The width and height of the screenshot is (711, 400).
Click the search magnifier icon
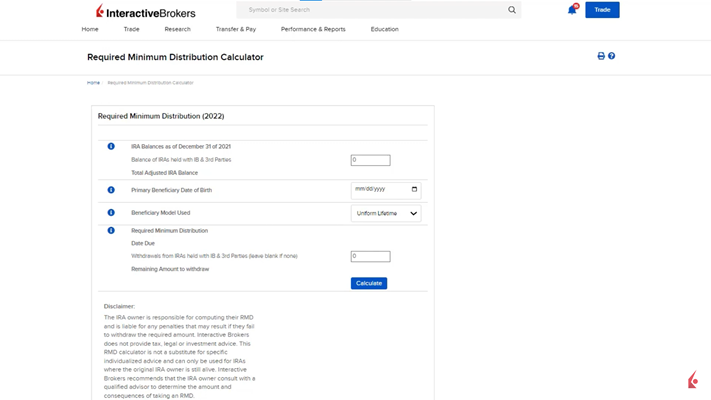click(512, 10)
